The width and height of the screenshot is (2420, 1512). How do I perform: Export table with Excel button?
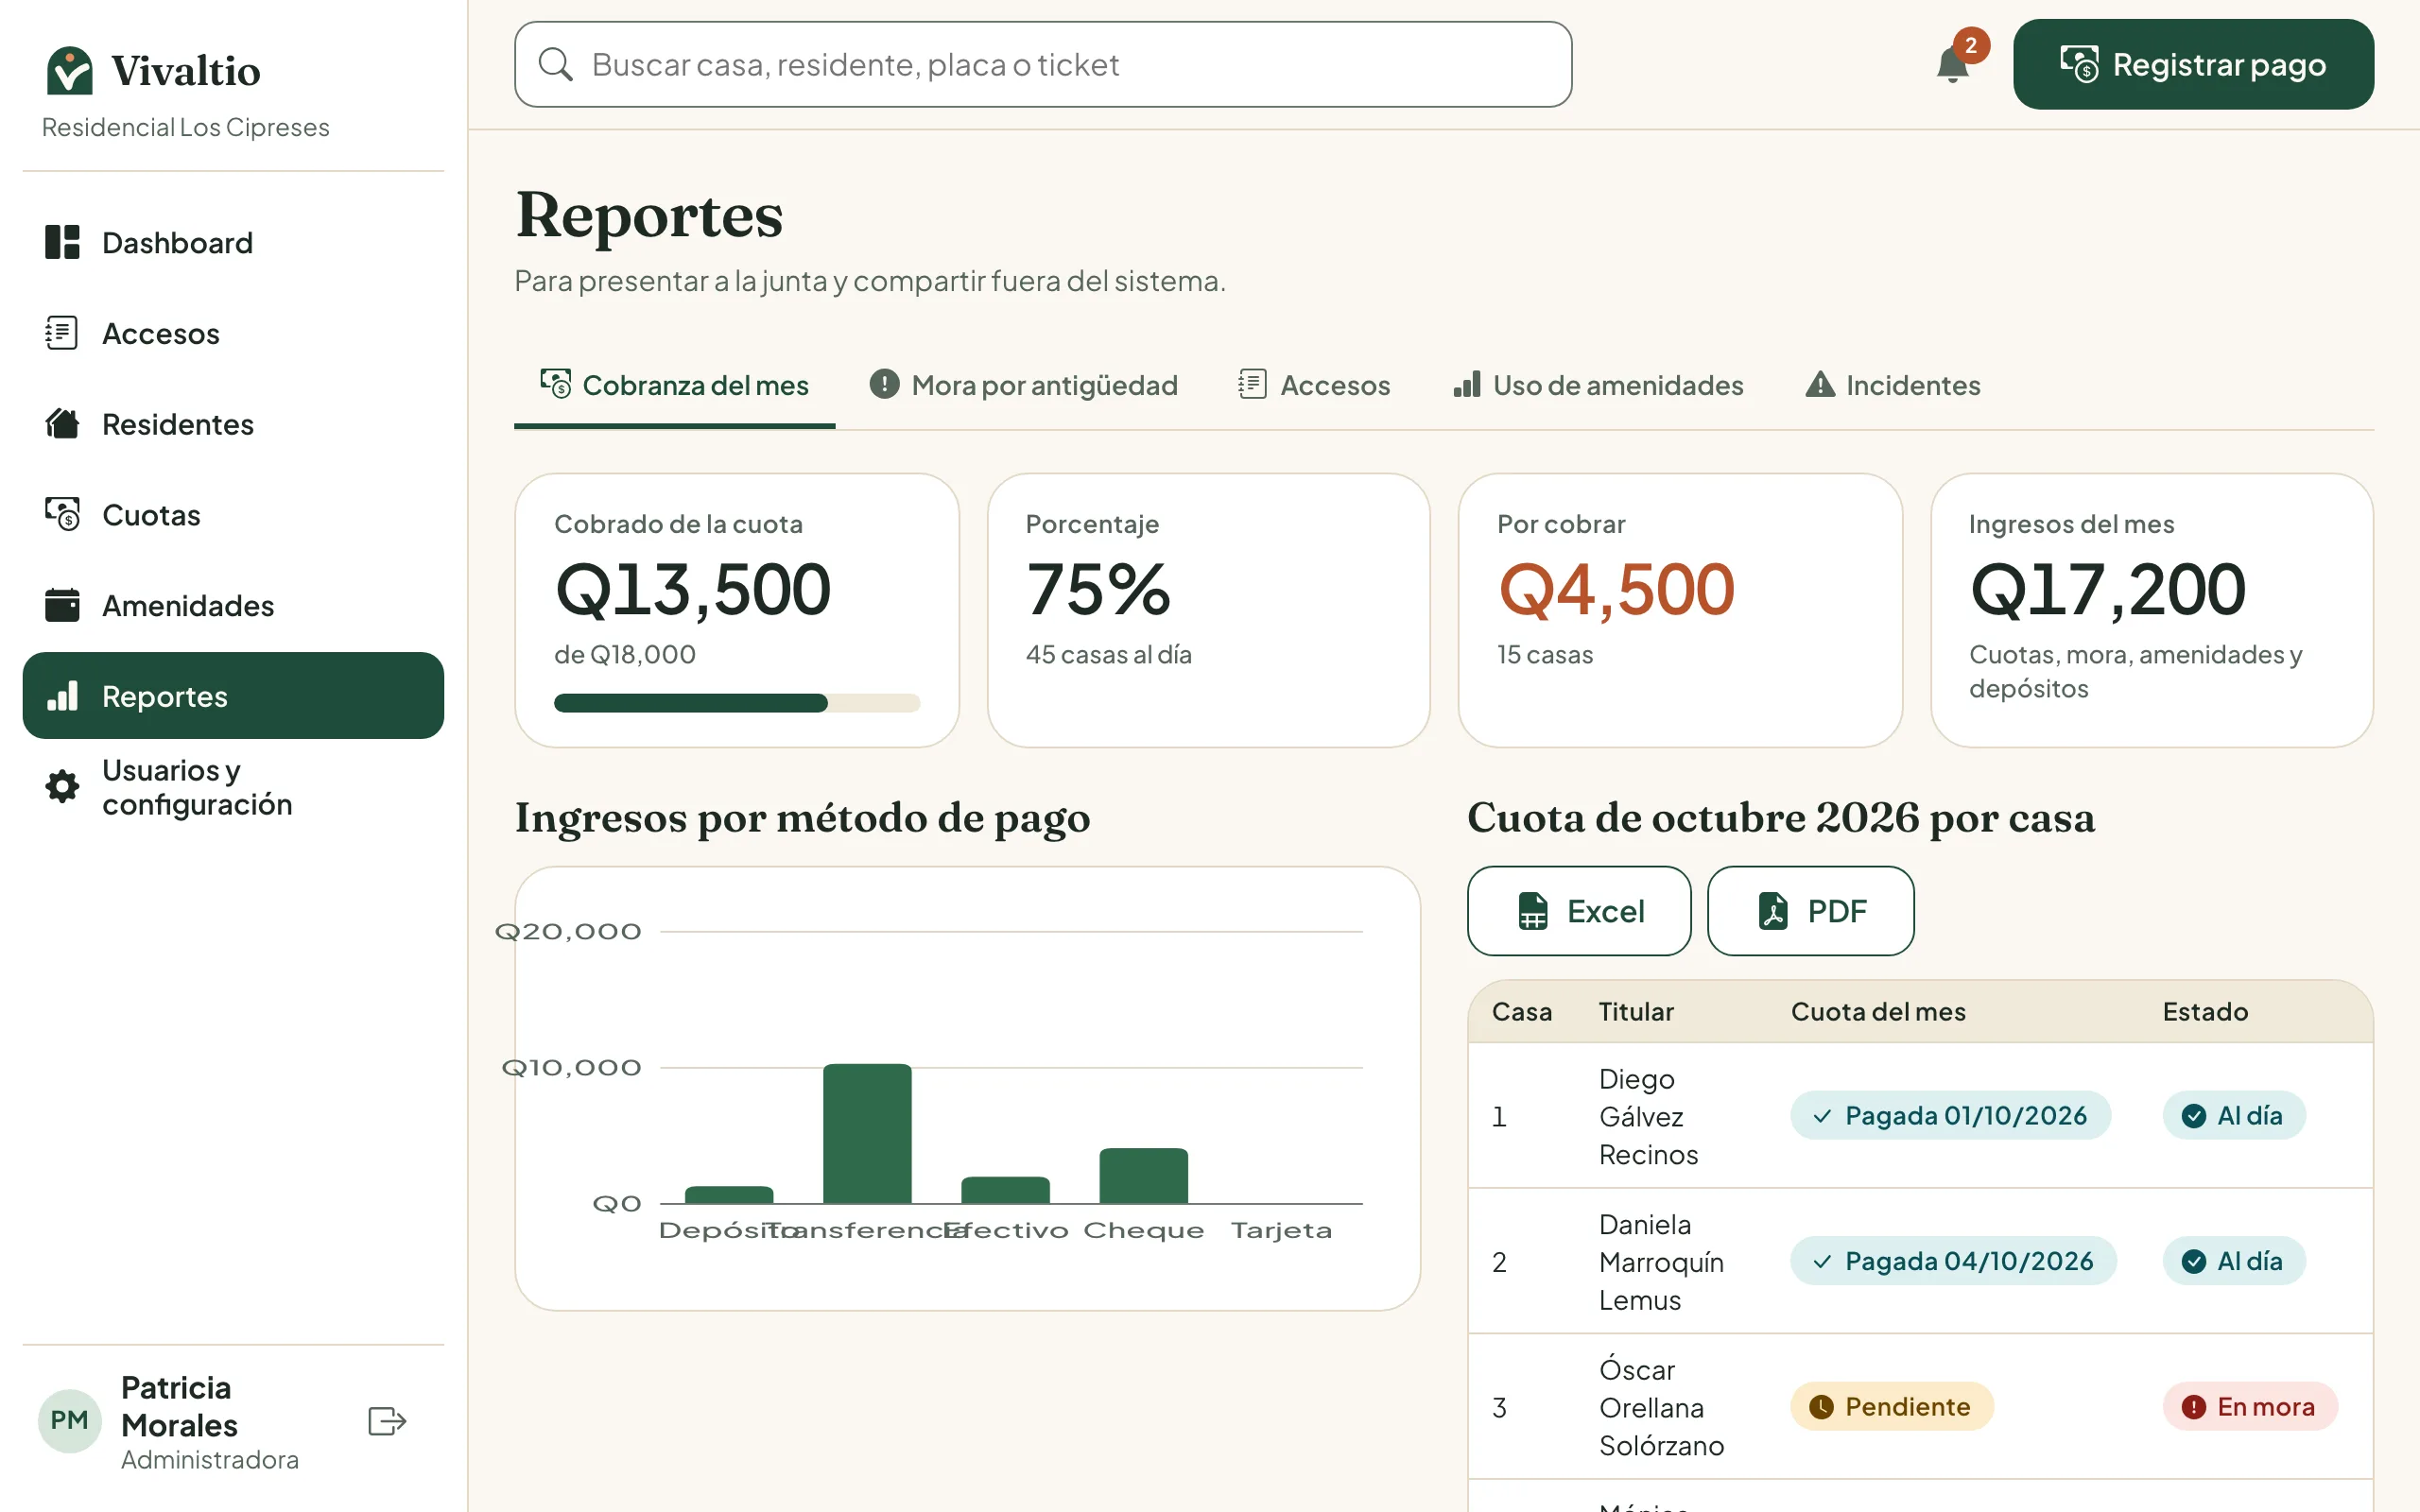pos(1579,911)
